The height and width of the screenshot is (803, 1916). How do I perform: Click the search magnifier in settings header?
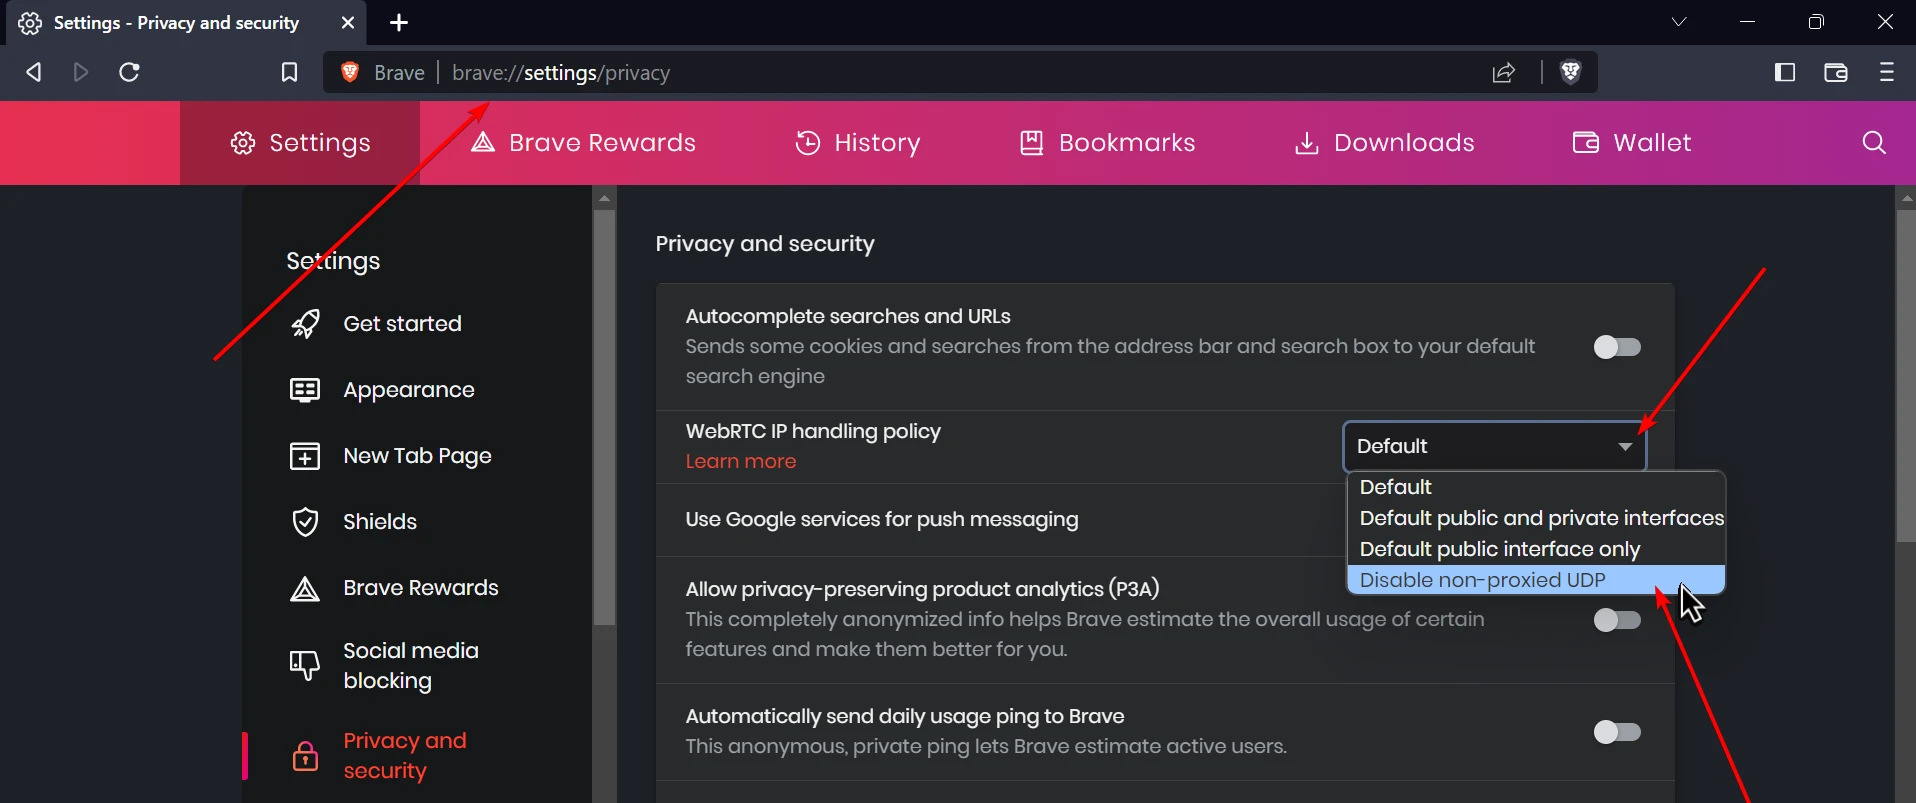(1874, 143)
